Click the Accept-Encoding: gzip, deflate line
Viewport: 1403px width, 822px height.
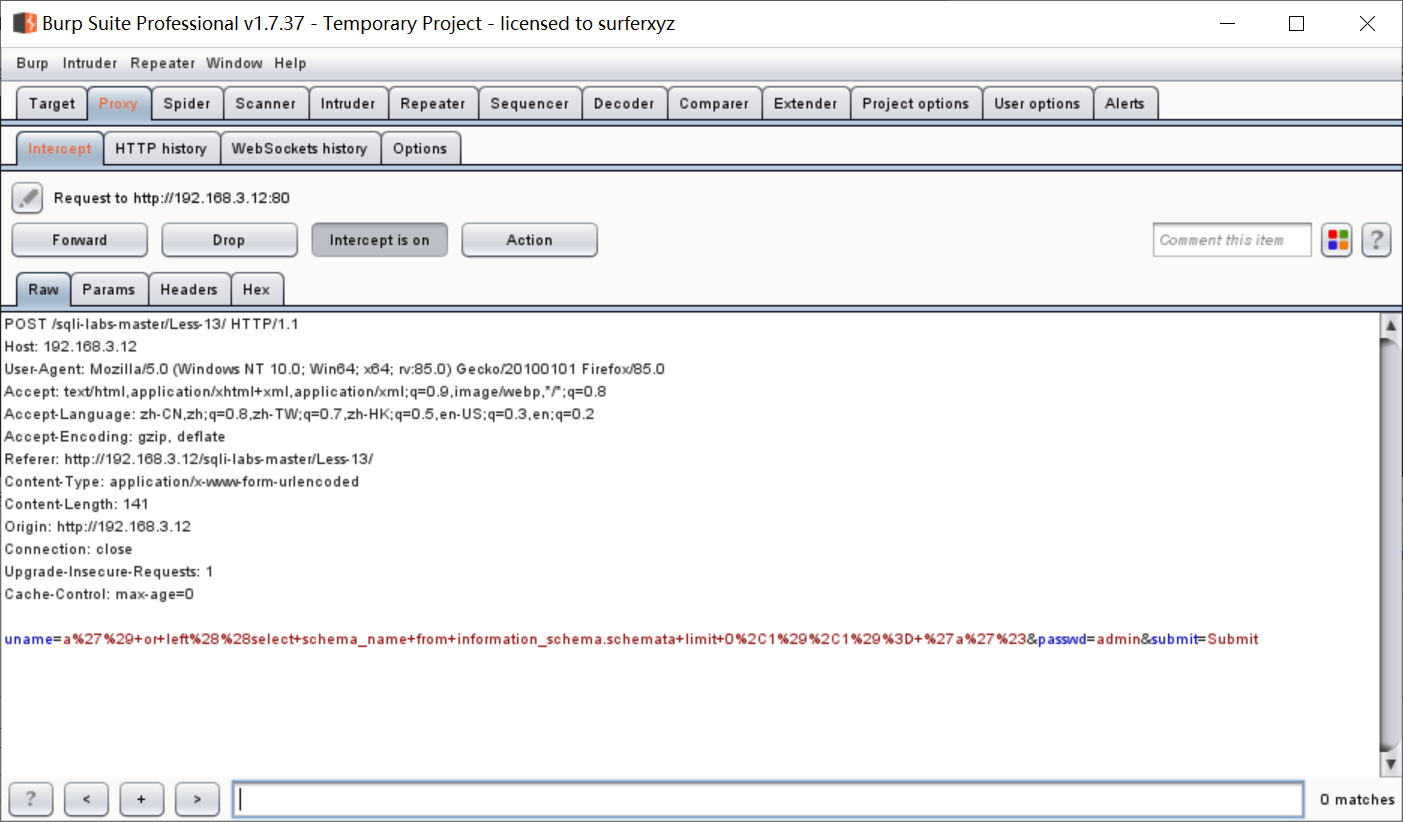(115, 436)
